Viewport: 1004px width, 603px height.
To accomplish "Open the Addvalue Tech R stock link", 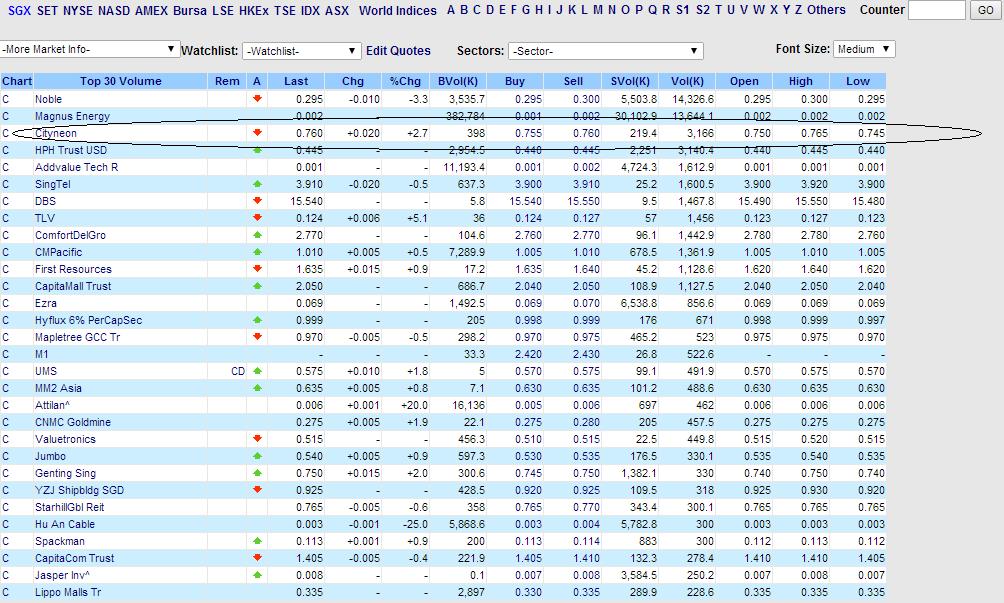I will tap(76, 167).
